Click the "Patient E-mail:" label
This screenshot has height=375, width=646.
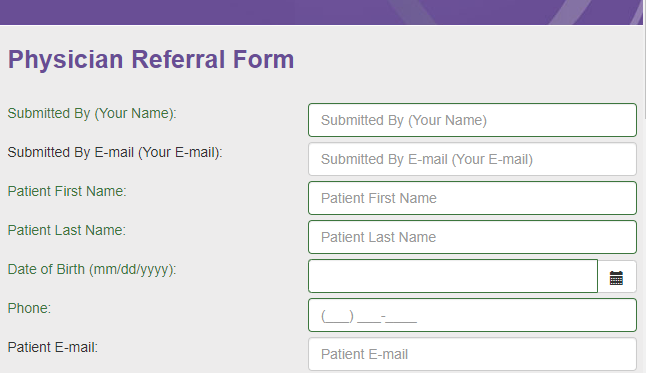click(53, 347)
